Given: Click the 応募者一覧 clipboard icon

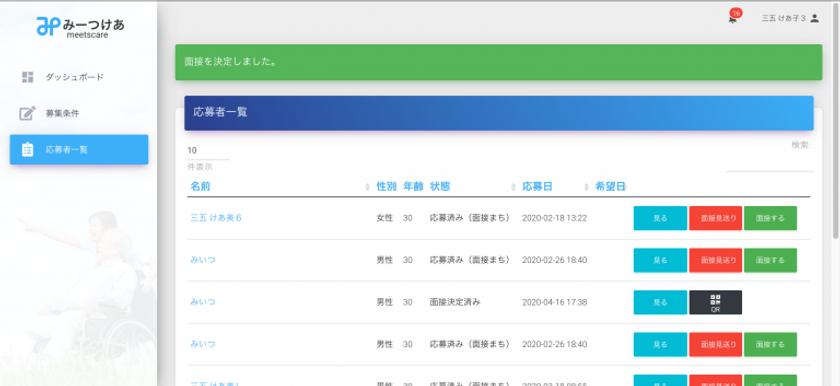Looking at the screenshot, I should [x=27, y=150].
